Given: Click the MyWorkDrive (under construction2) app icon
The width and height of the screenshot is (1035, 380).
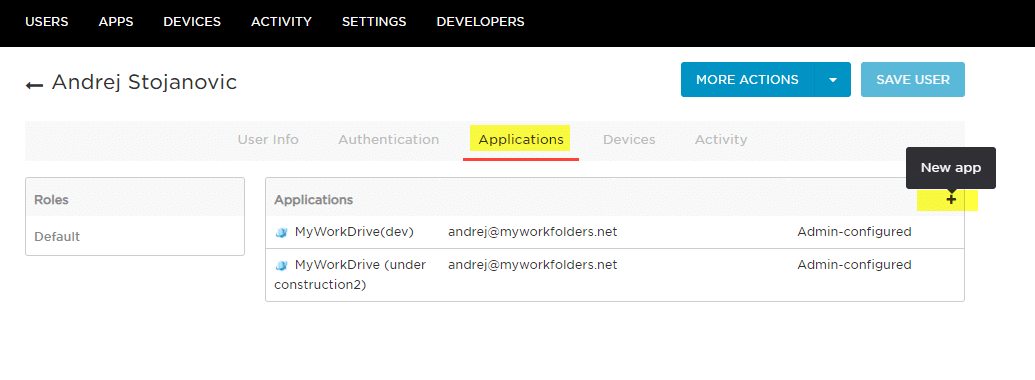Looking at the screenshot, I should (282, 265).
